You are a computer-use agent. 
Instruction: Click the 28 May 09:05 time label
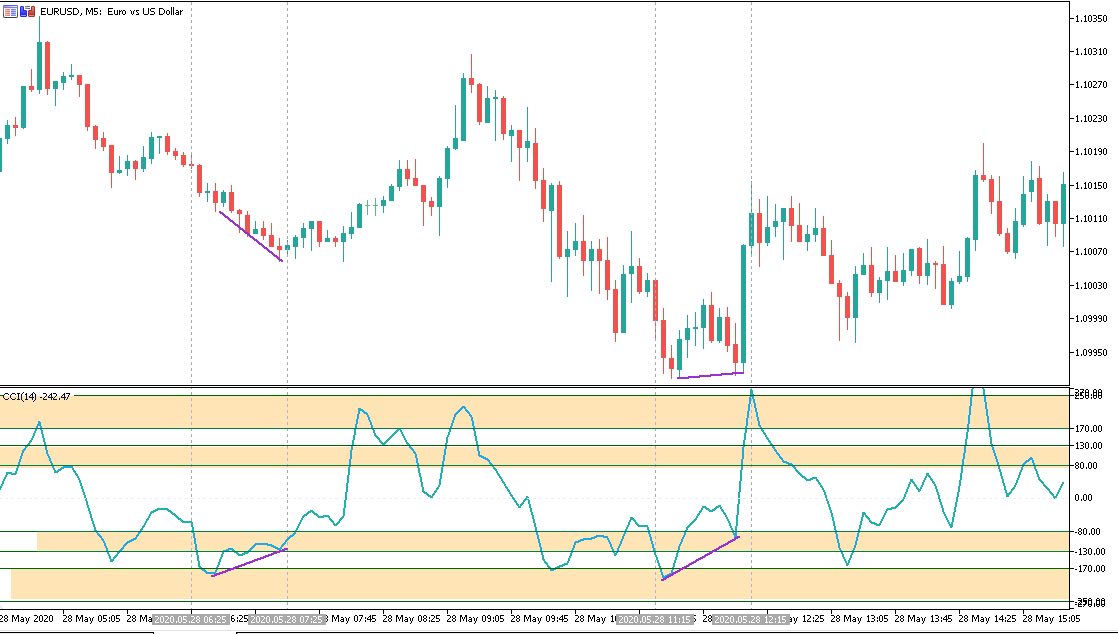click(x=476, y=619)
